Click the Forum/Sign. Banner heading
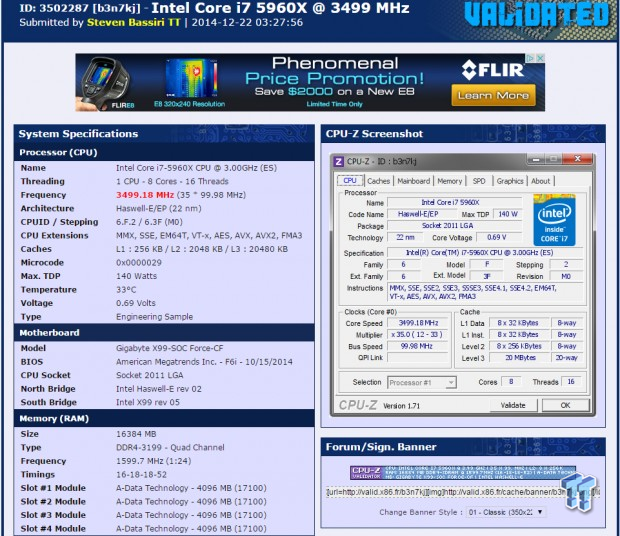The image size is (620, 536). click(381, 447)
